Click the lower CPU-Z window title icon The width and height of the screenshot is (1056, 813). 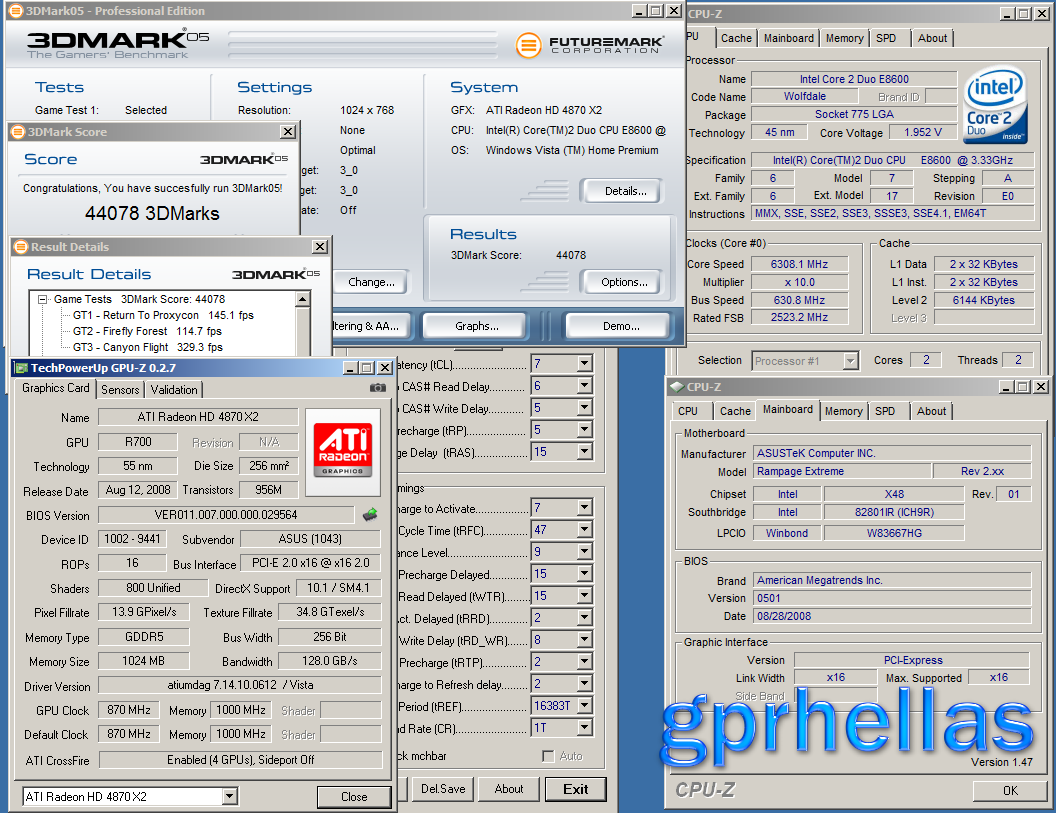coord(677,387)
